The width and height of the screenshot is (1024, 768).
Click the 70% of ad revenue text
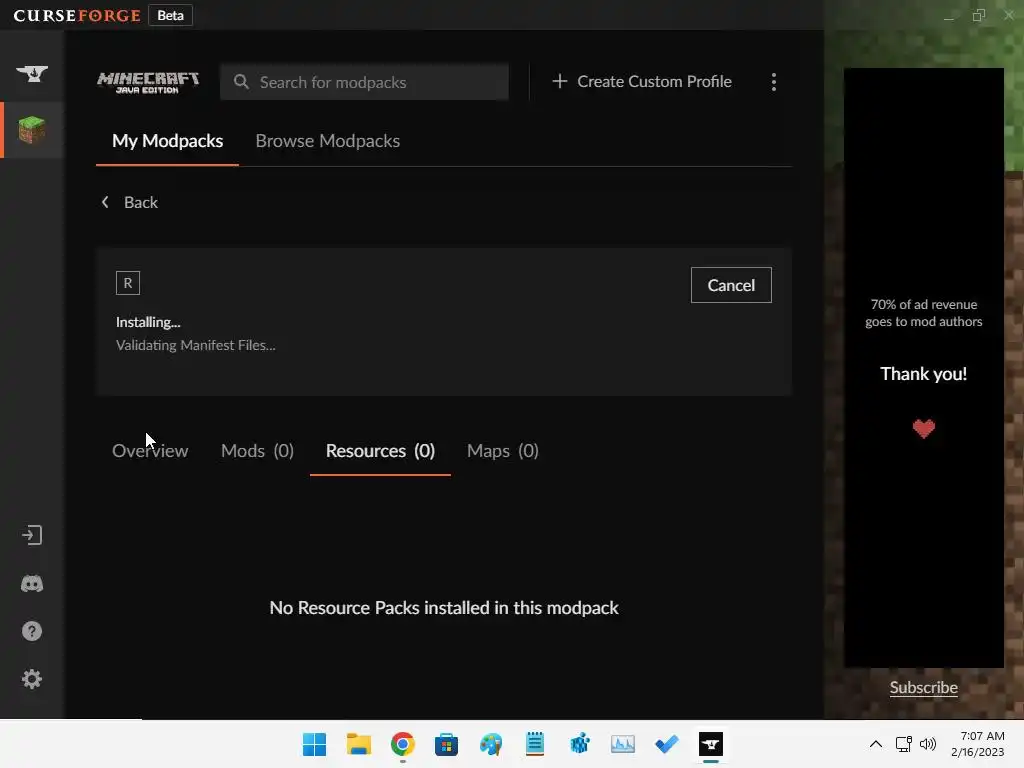pos(923,313)
